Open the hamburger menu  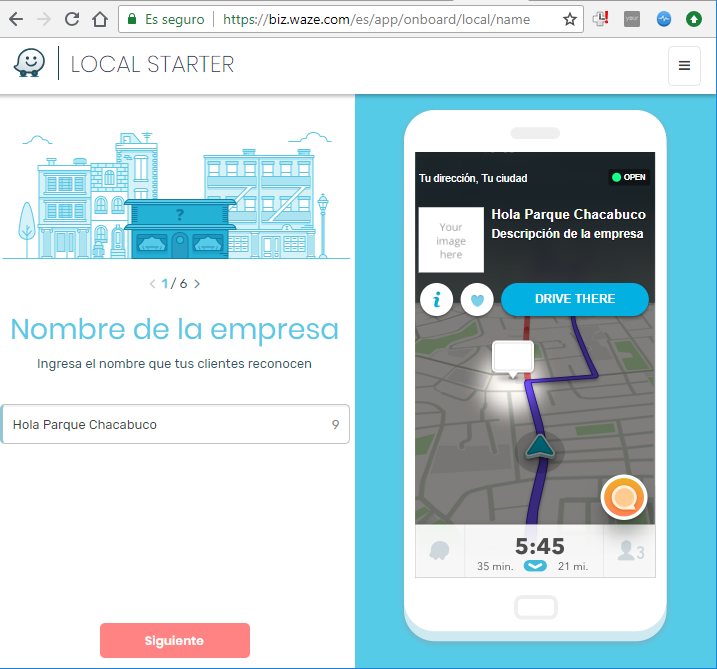tap(684, 65)
